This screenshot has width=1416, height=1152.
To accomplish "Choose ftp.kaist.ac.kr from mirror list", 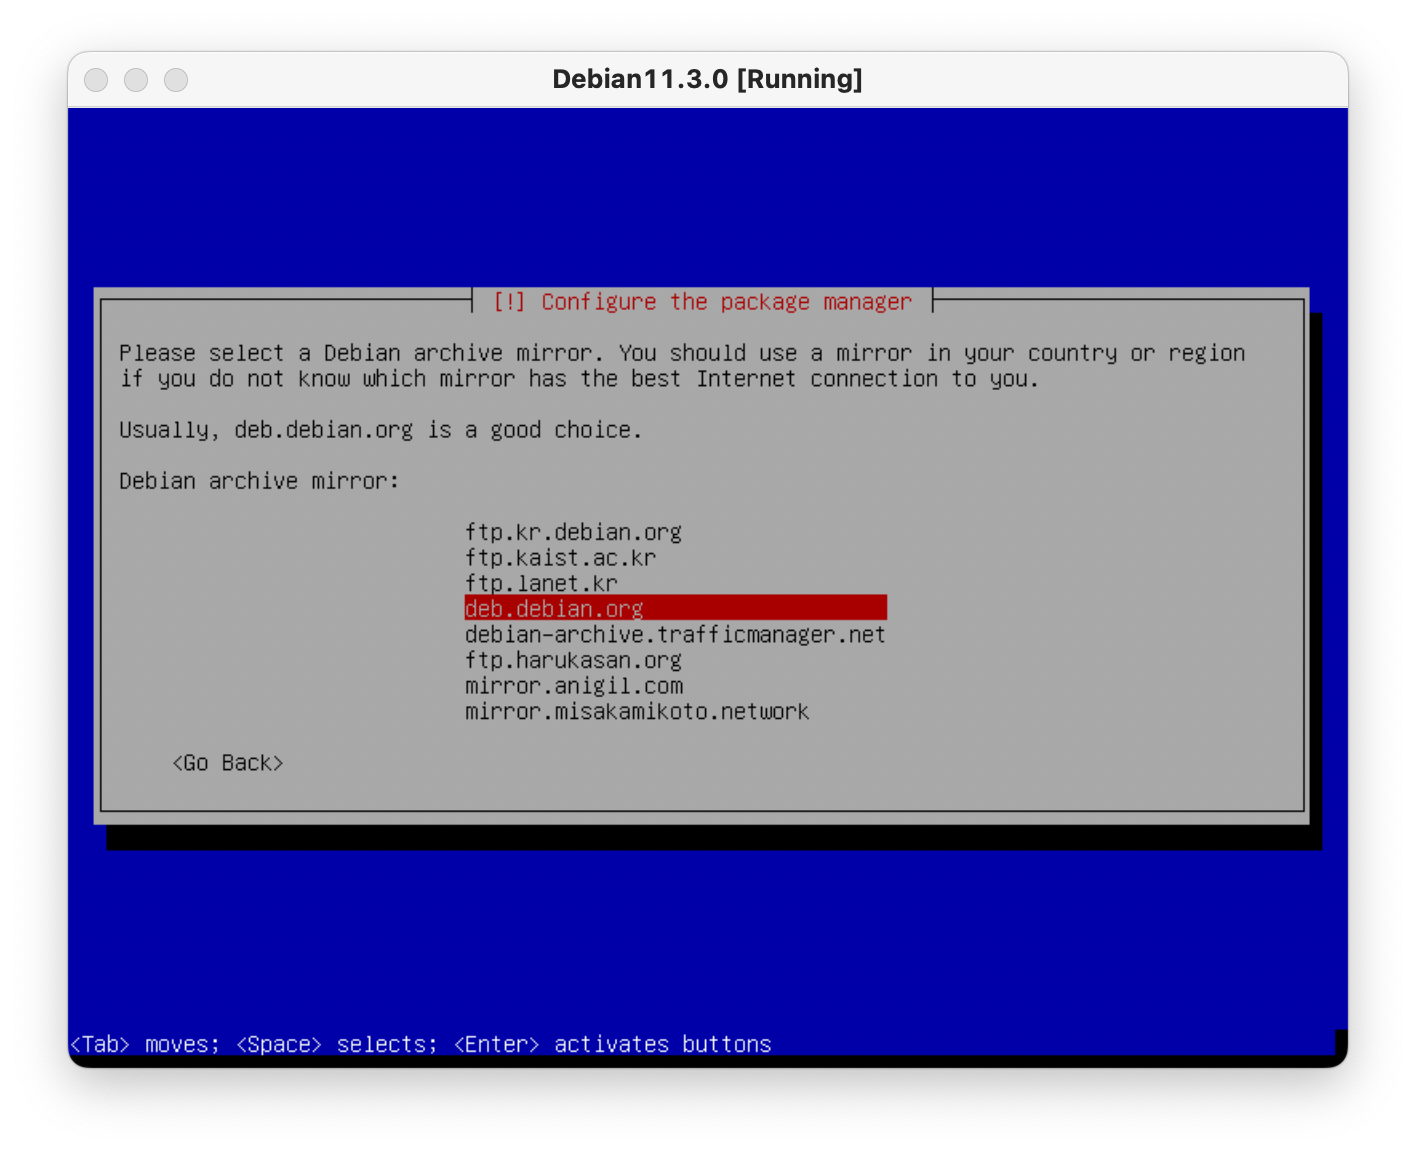I will [x=560, y=558].
